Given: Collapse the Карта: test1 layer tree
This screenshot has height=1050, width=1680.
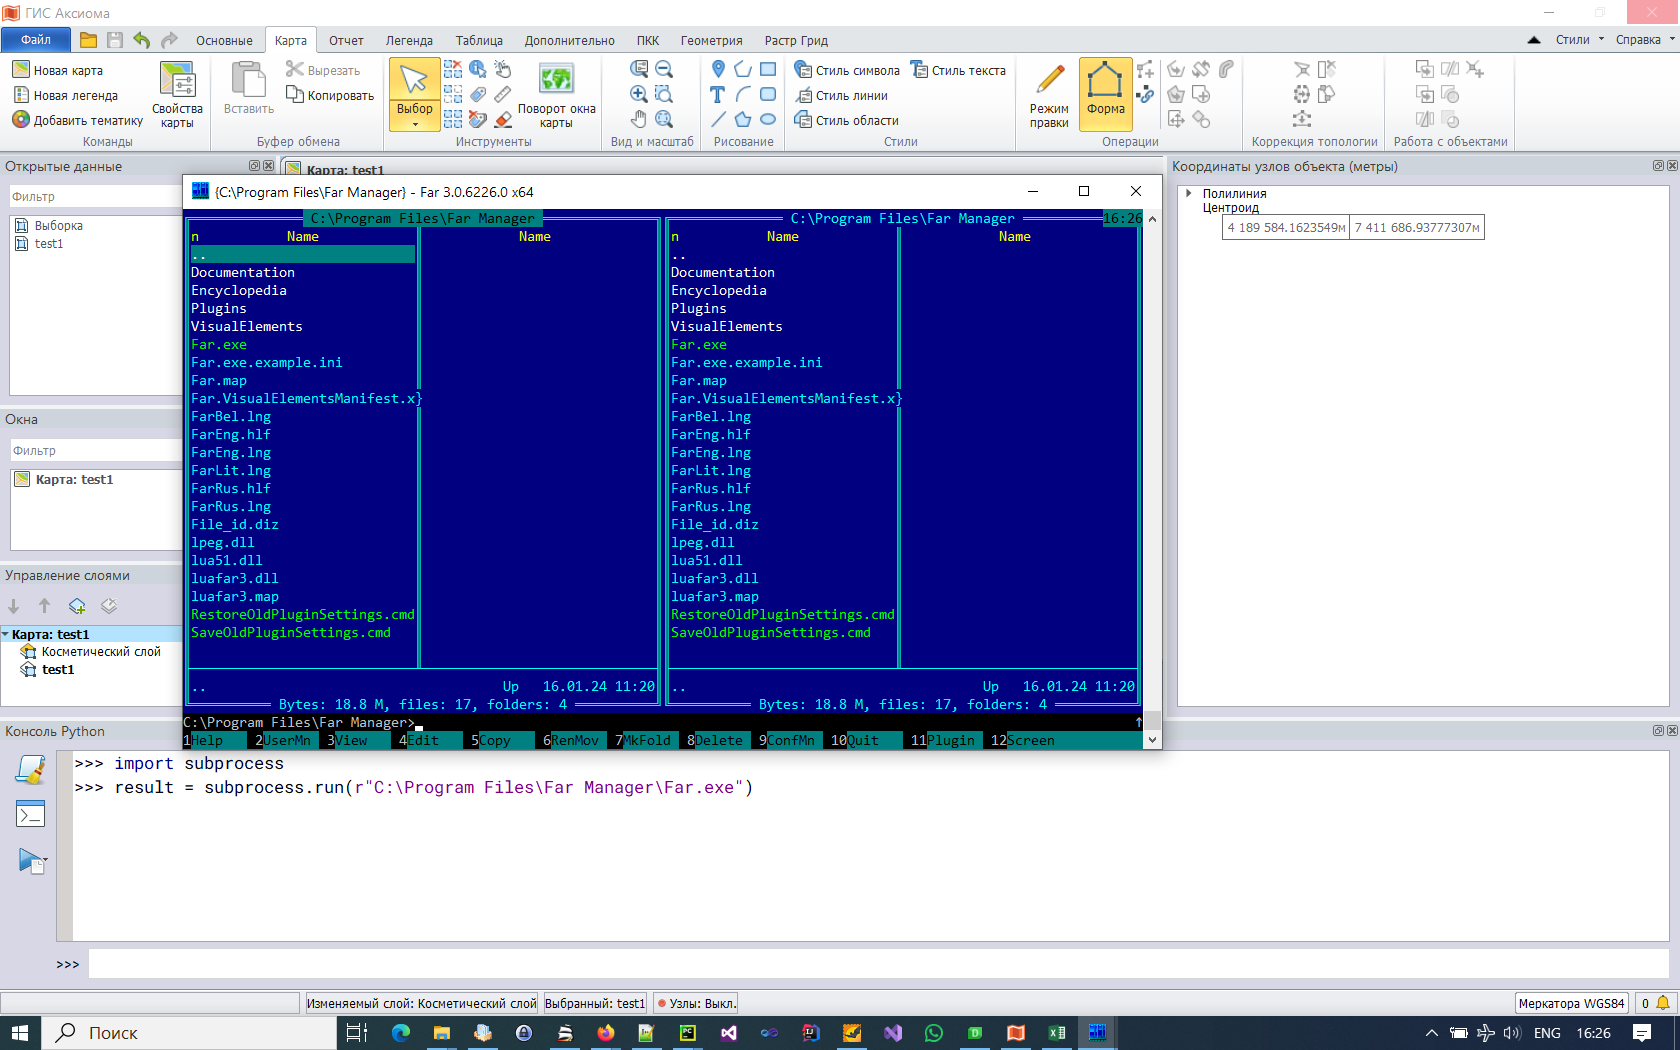Looking at the screenshot, I should 6,634.
